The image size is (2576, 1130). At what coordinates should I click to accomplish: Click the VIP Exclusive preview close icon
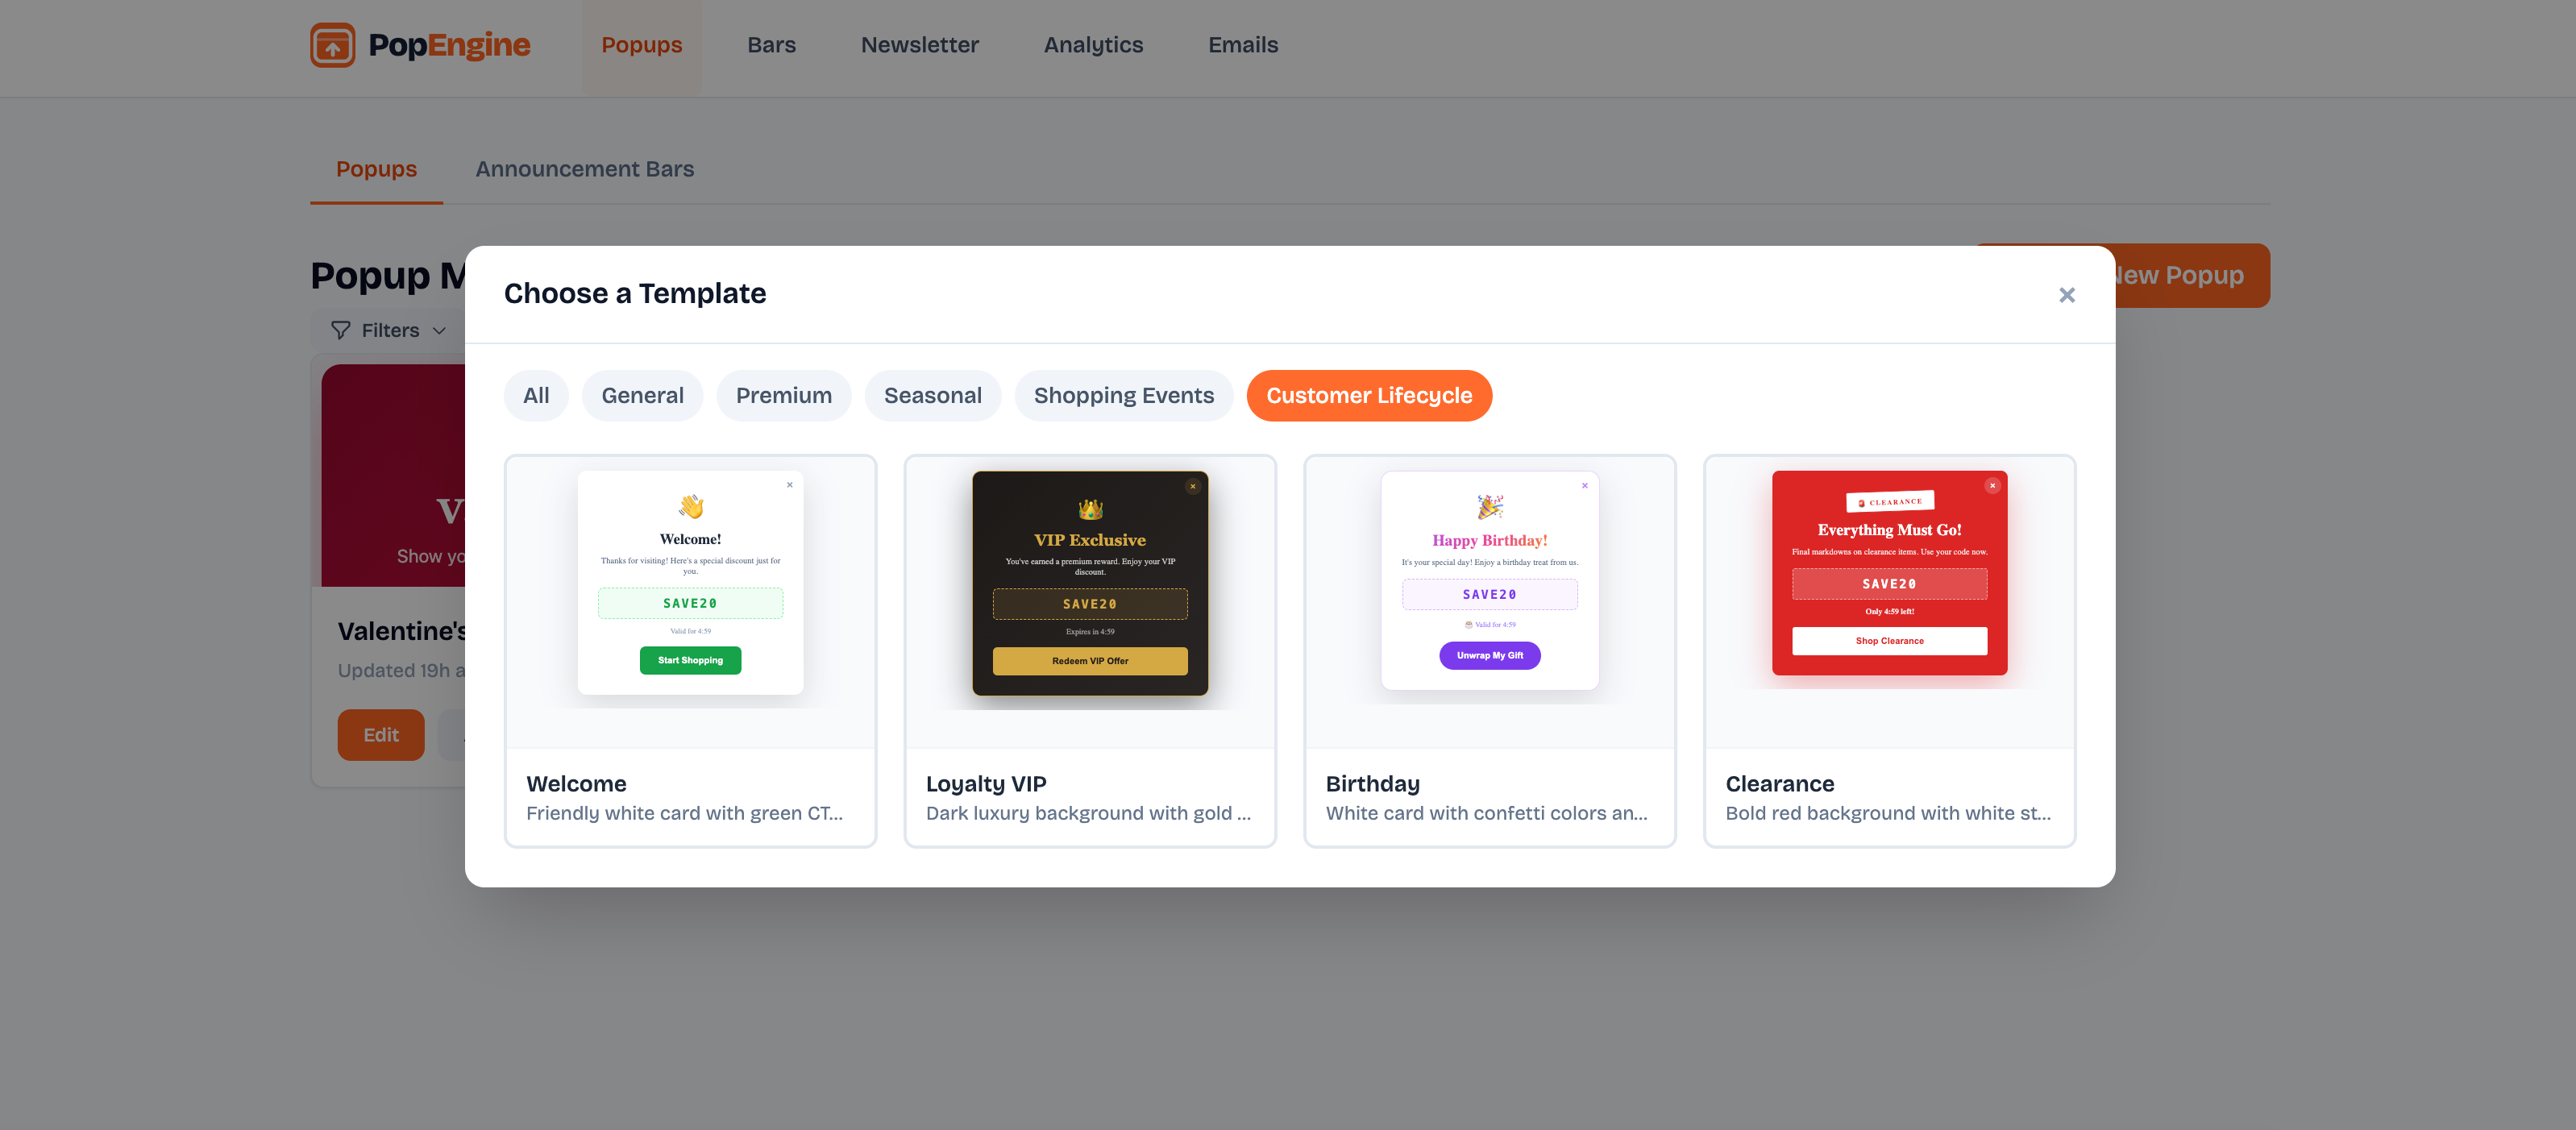pyautogui.click(x=1192, y=486)
